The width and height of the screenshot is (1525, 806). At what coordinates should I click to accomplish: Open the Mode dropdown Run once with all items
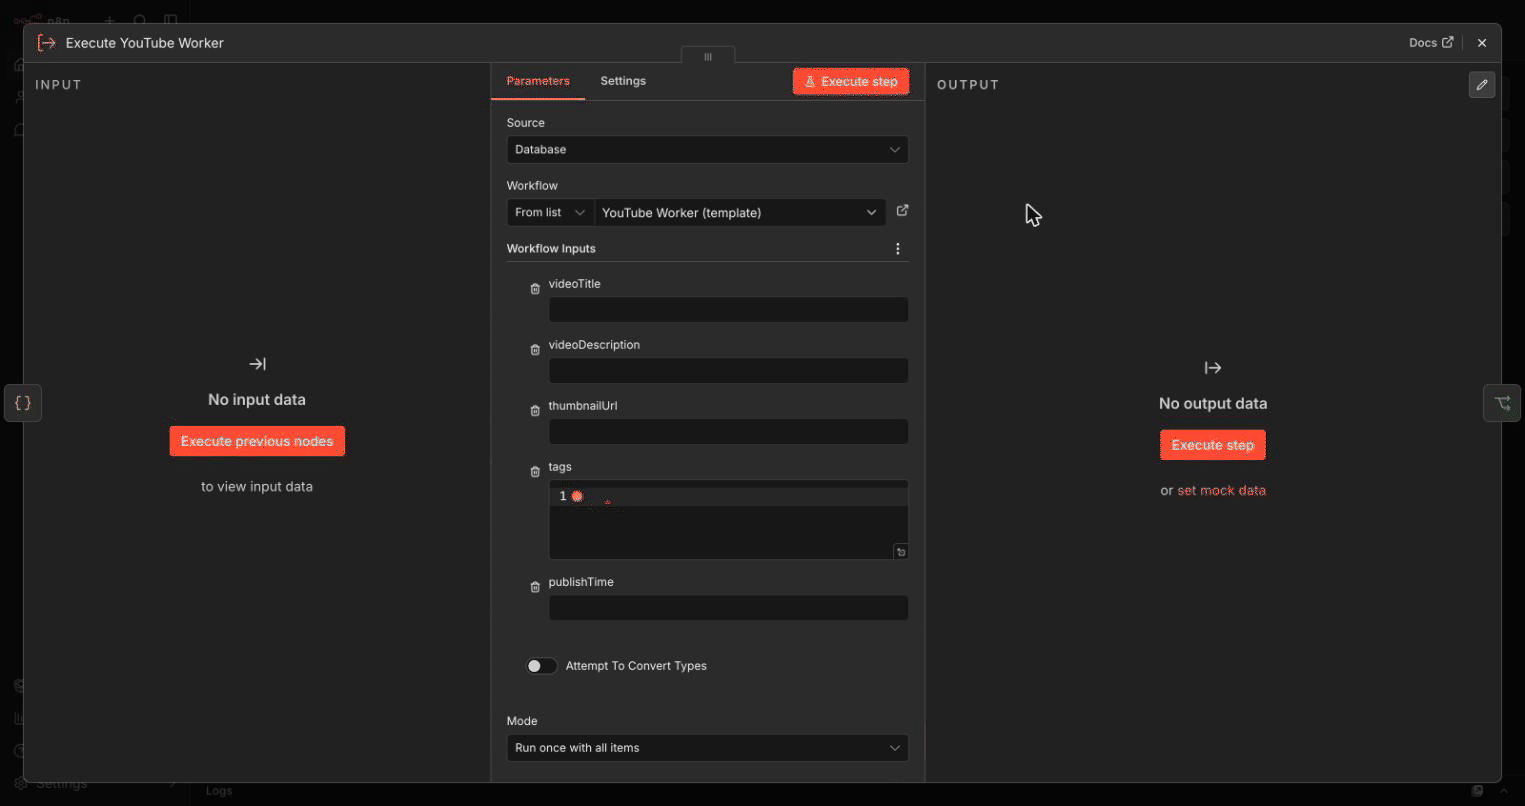(707, 748)
